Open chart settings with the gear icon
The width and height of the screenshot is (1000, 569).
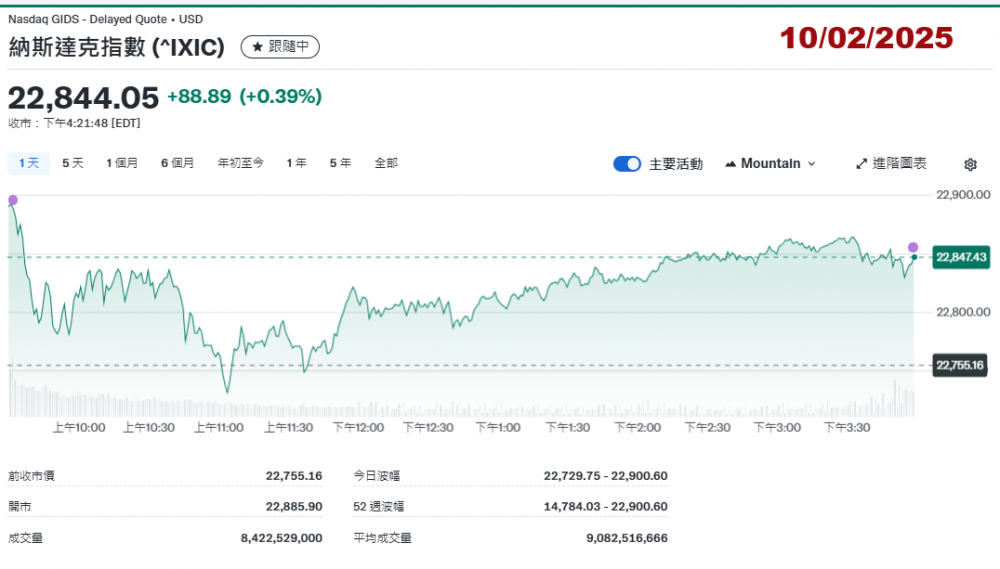pyautogui.click(x=970, y=164)
